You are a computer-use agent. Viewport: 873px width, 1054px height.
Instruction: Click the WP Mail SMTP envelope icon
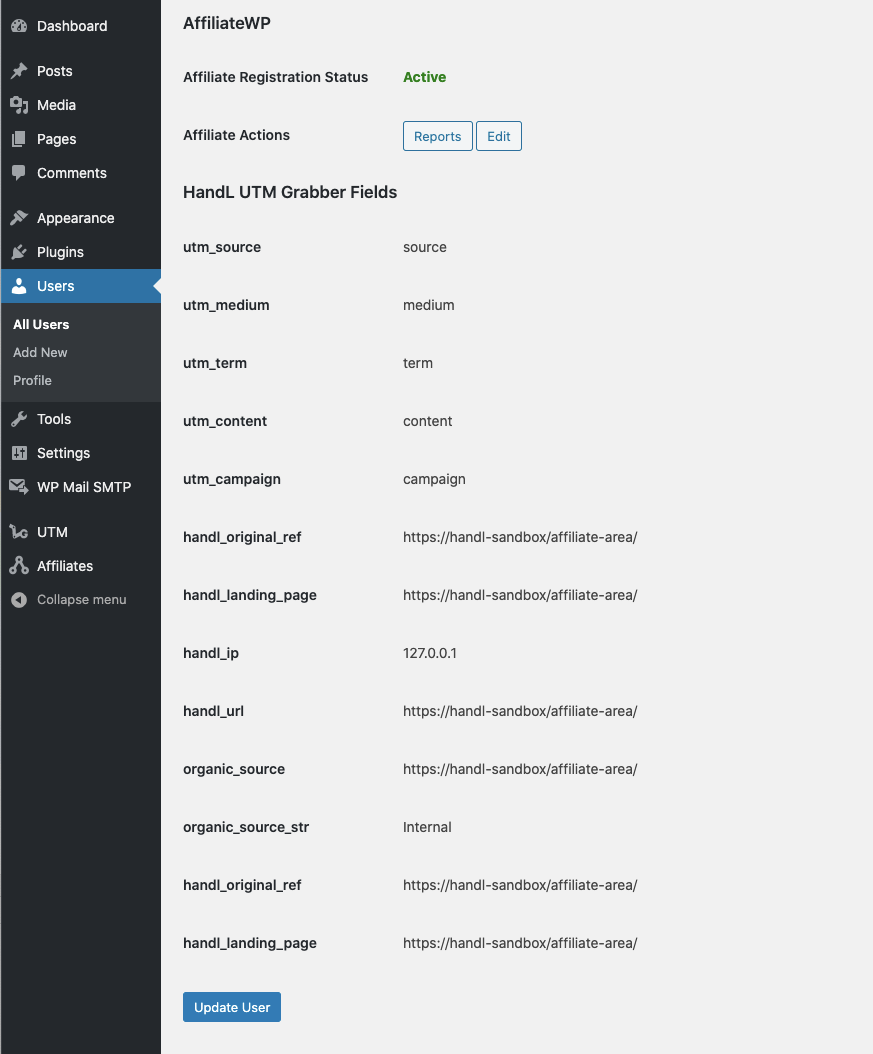pyautogui.click(x=19, y=487)
